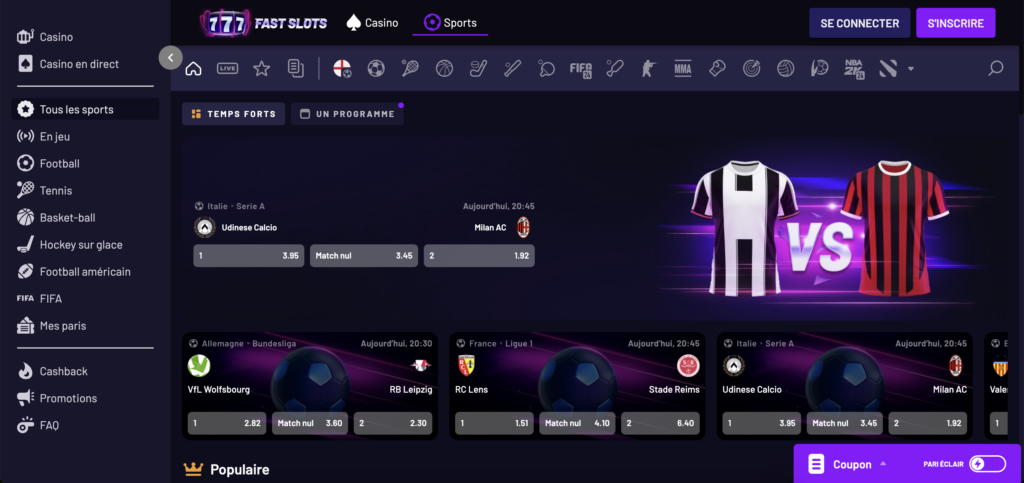Bet Match nul 4.10 Lens-Reims

[x=577, y=423]
